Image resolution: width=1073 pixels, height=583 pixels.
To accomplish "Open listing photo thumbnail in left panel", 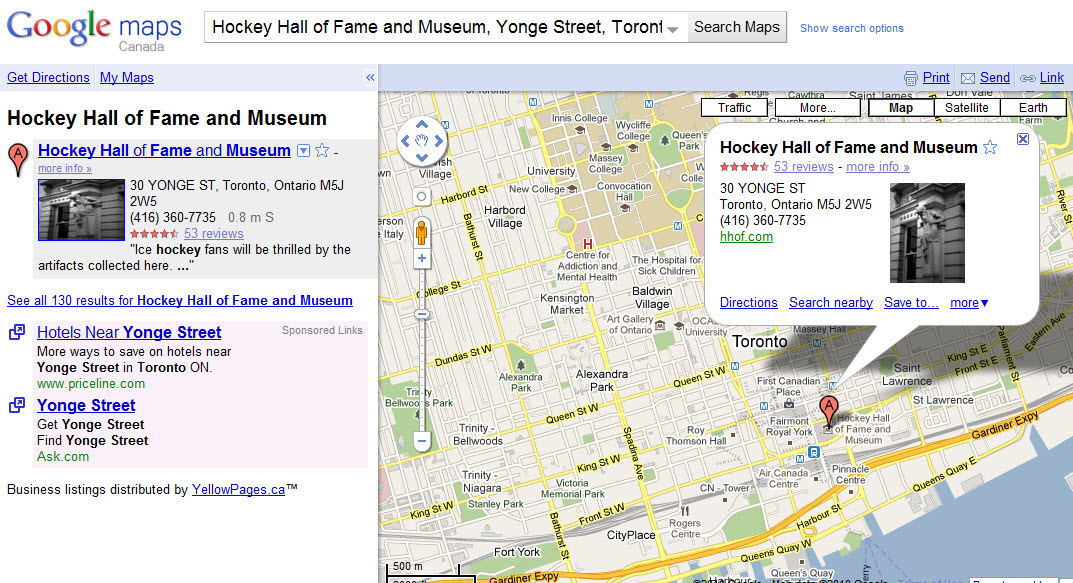I will point(81,209).
